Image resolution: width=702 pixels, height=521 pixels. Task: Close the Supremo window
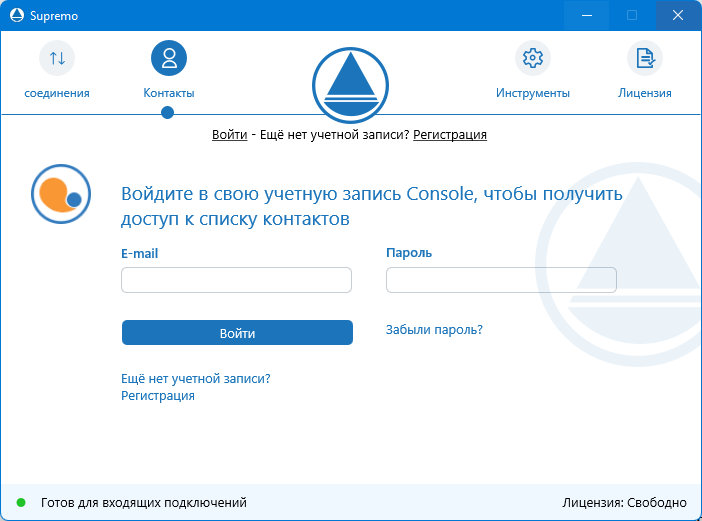pos(678,15)
